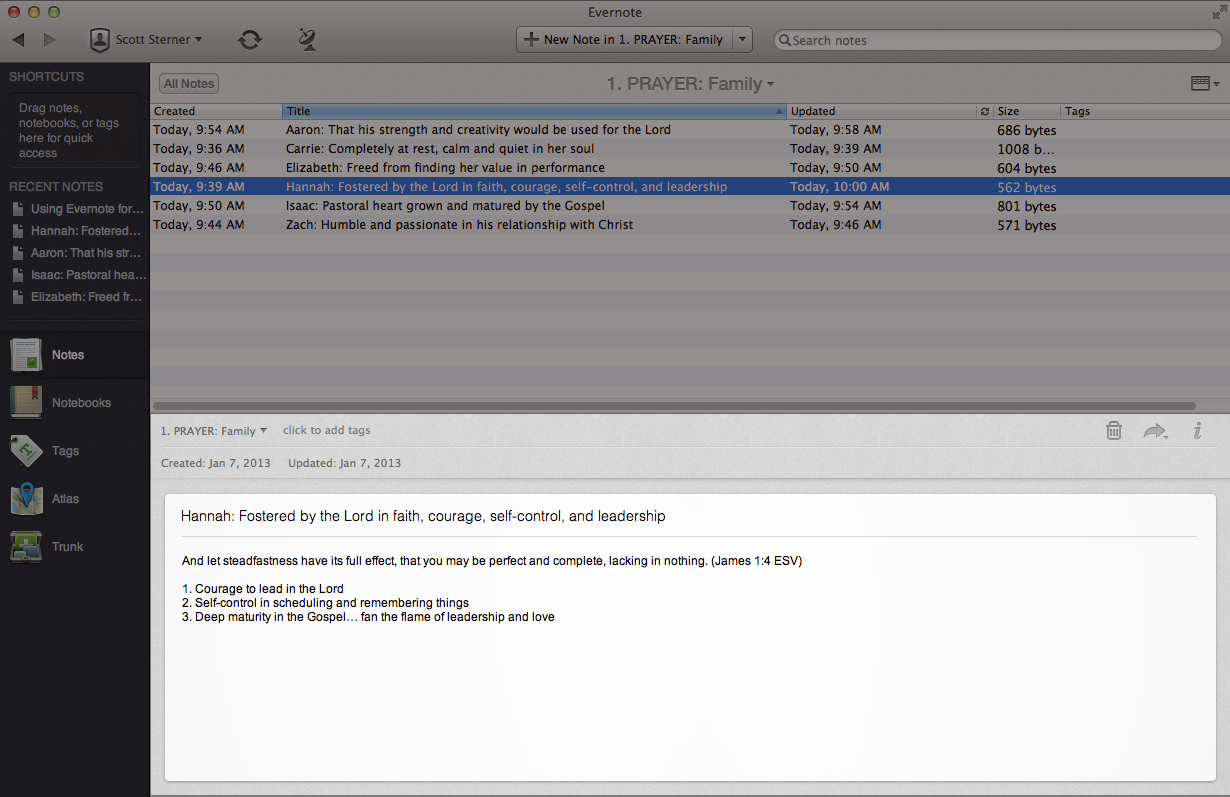Click the Search notes field

997,41
